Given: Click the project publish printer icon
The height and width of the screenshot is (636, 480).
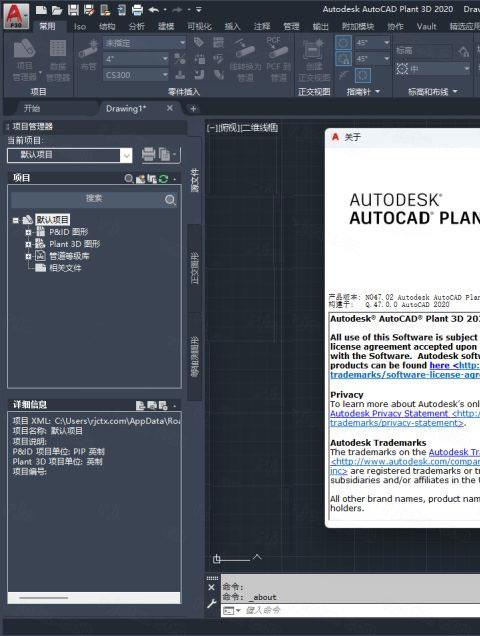Looking at the screenshot, I should (x=149, y=155).
